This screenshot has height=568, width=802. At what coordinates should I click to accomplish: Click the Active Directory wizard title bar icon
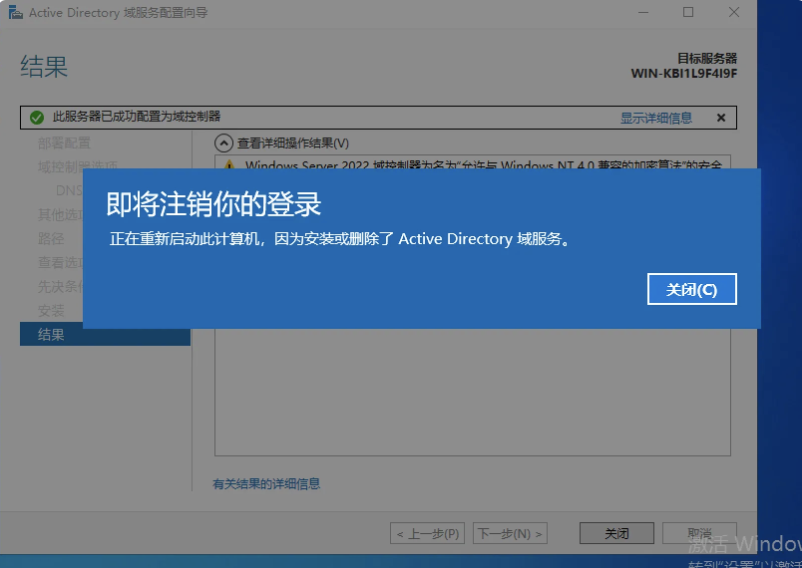[15, 13]
